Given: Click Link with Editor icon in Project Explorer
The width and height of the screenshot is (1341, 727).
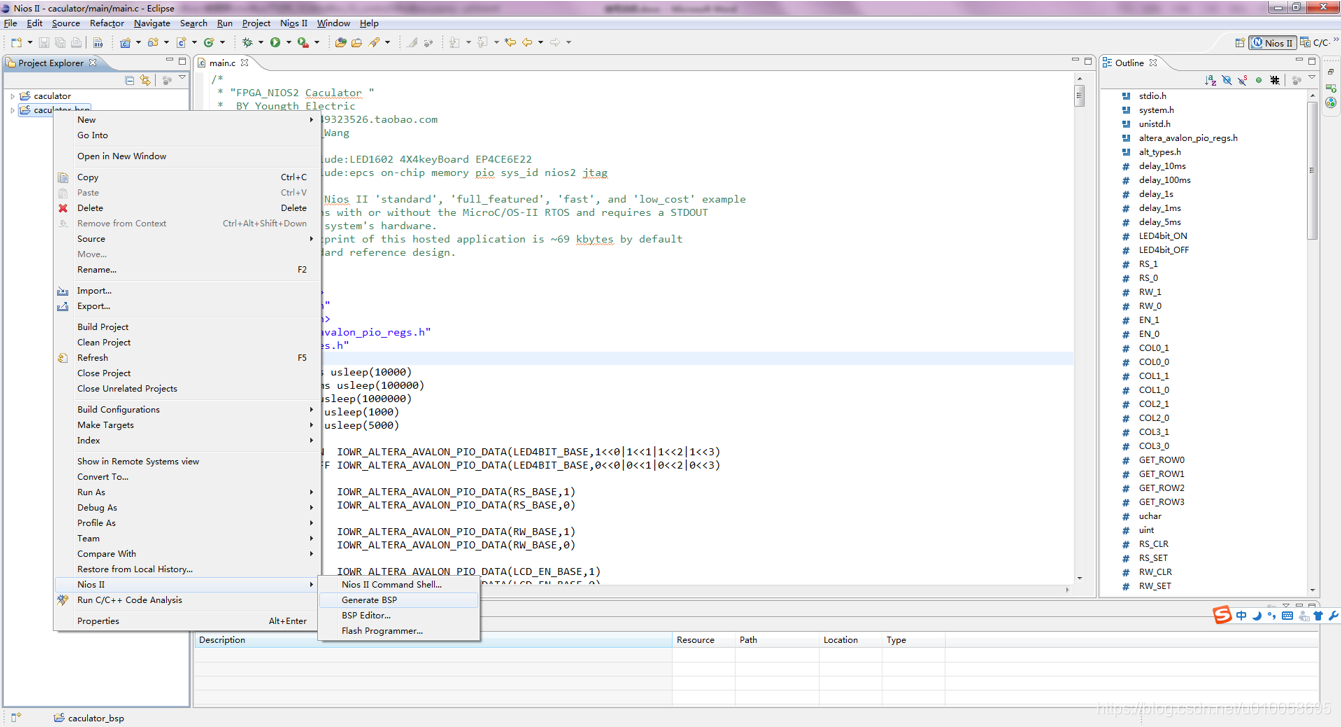Looking at the screenshot, I should (146, 80).
